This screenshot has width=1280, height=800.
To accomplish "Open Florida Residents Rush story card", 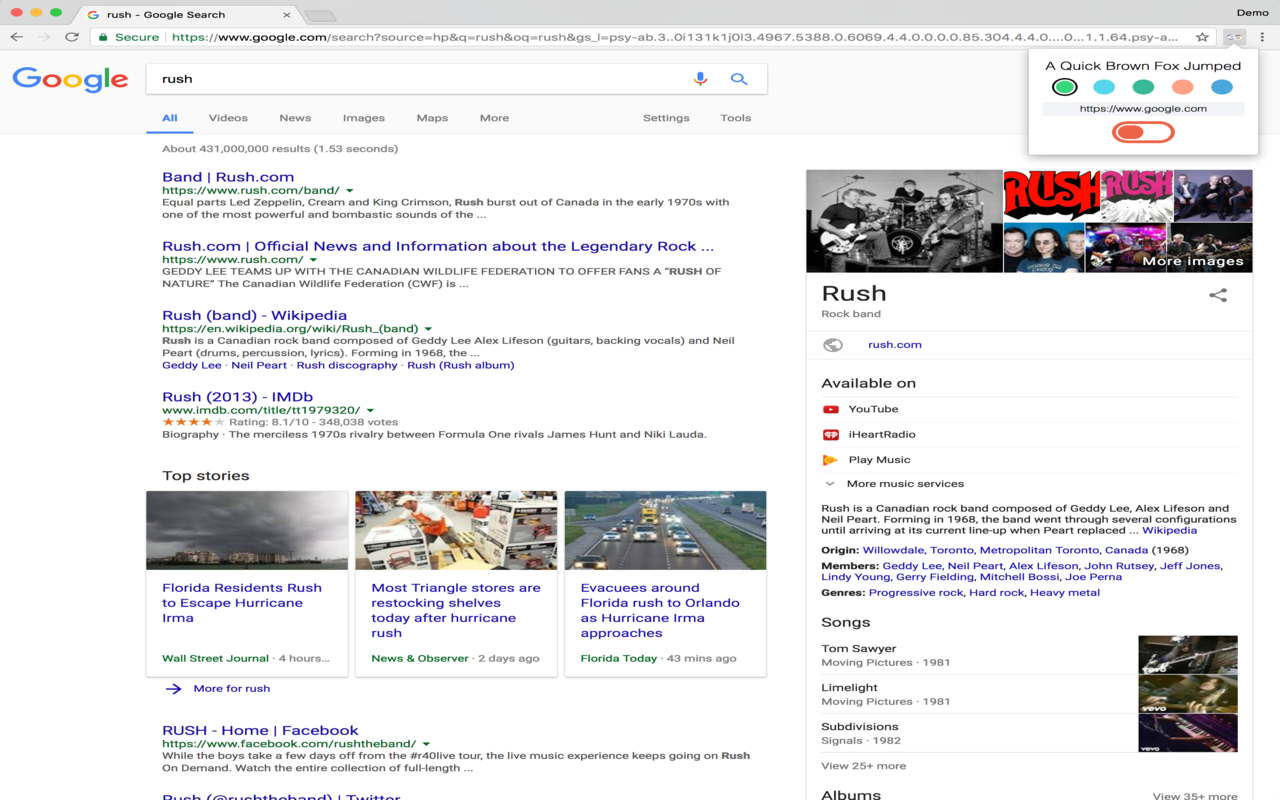I will (x=247, y=584).
